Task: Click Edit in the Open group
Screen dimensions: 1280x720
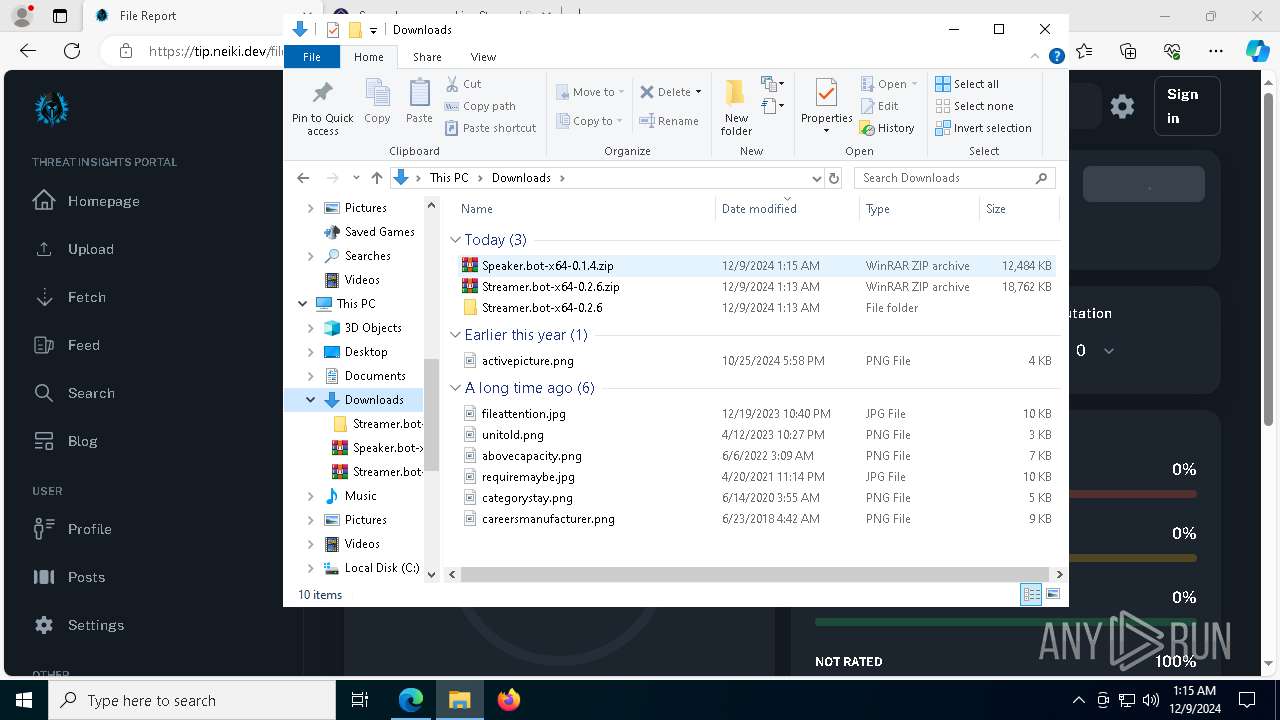Action: [x=878, y=106]
